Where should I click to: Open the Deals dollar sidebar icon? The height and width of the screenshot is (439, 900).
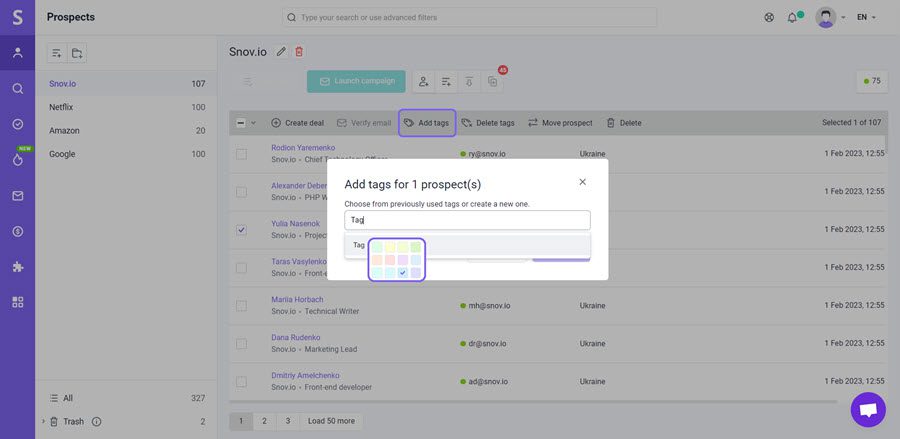[x=18, y=231]
